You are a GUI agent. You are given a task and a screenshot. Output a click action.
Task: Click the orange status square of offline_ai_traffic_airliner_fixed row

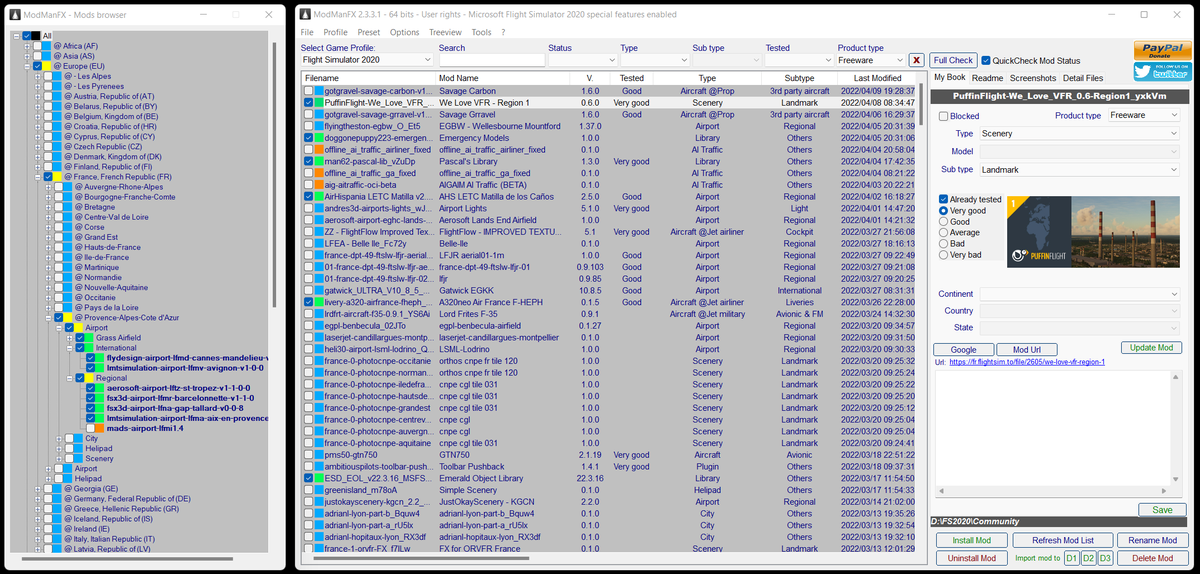(320, 149)
